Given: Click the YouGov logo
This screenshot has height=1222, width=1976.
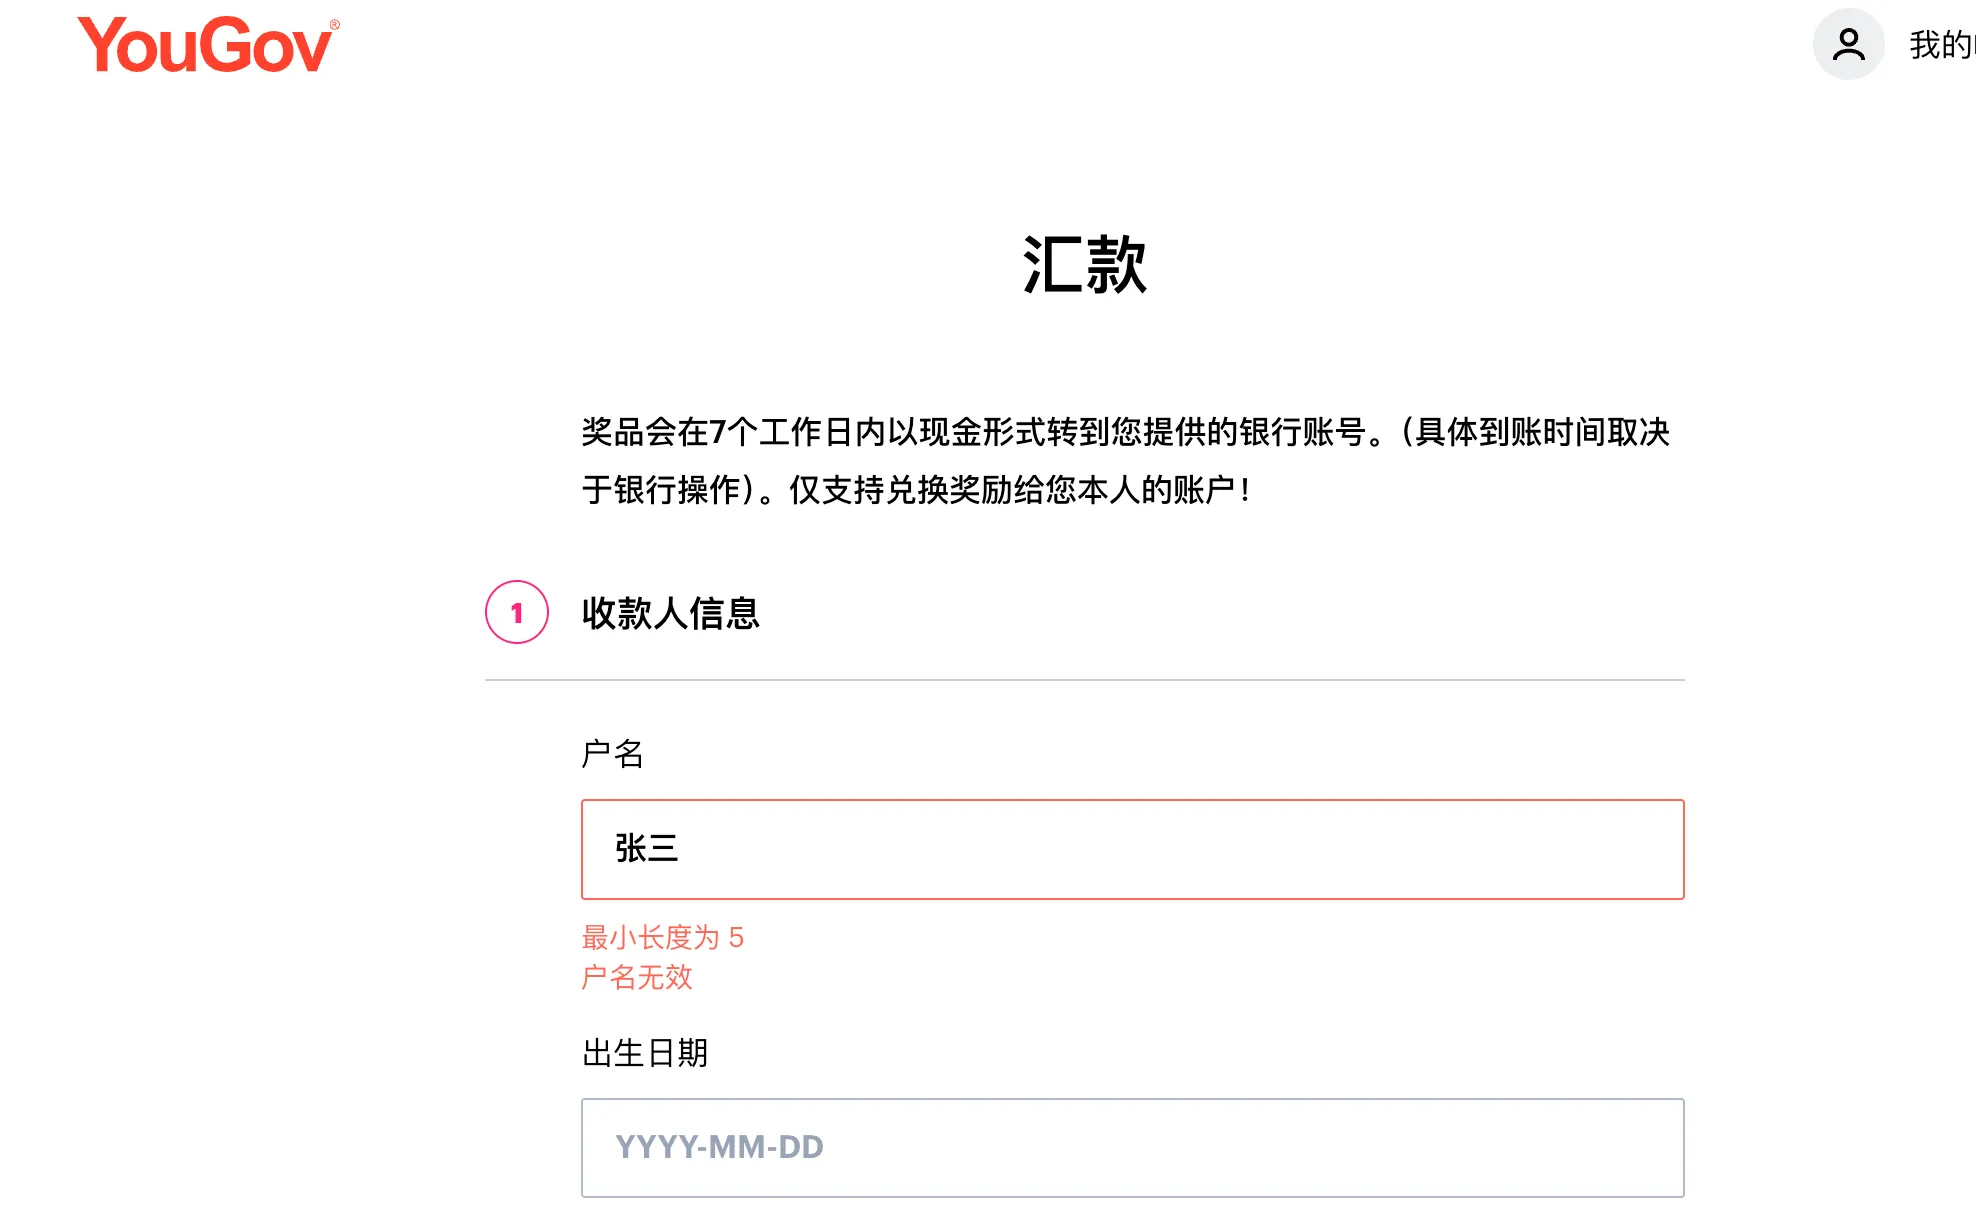Looking at the screenshot, I should click(207, 45).
